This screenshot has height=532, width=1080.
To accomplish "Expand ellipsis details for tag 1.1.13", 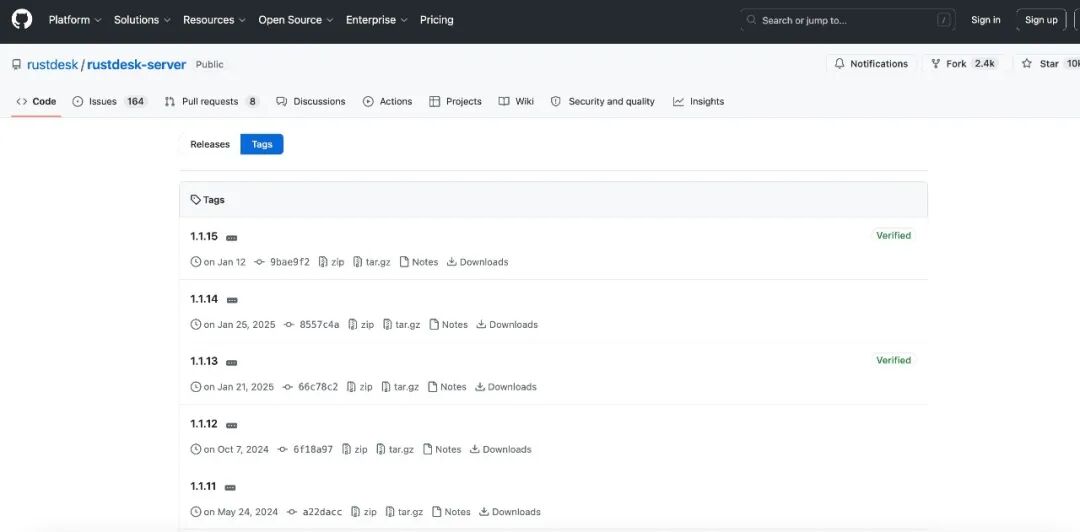I will pyautogui.click(x=232, y=362).
